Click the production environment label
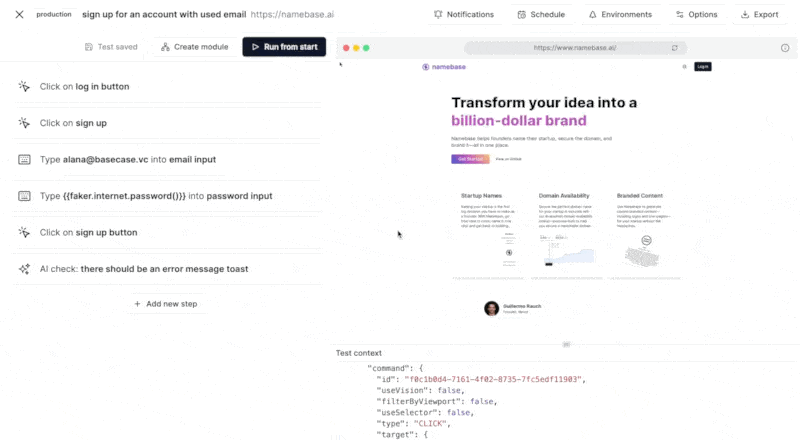 pos(54,14)
